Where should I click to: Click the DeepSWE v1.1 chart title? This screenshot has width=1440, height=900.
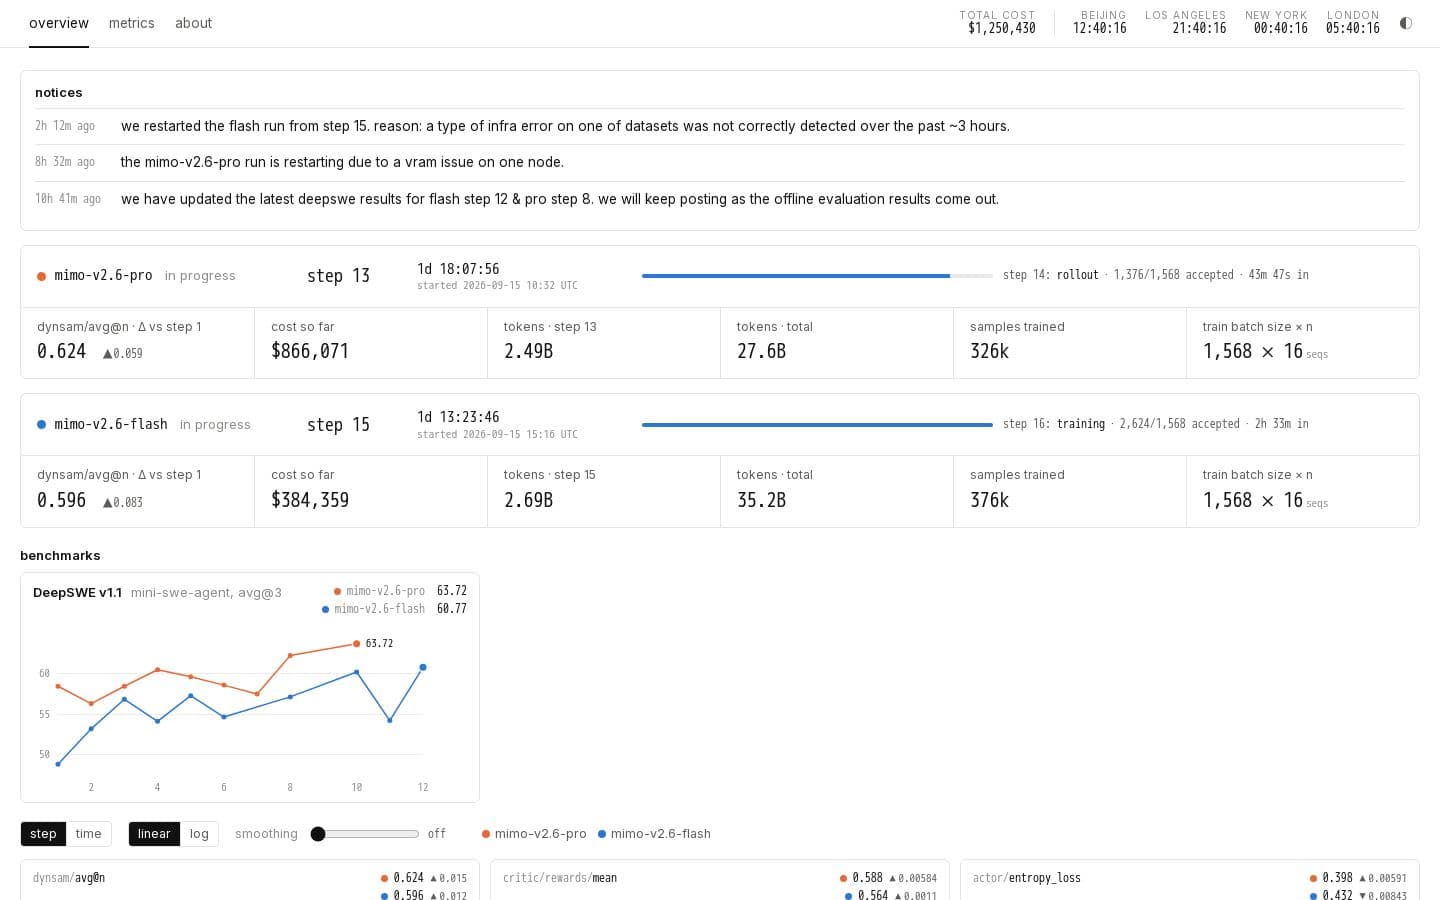pos(77,593)
